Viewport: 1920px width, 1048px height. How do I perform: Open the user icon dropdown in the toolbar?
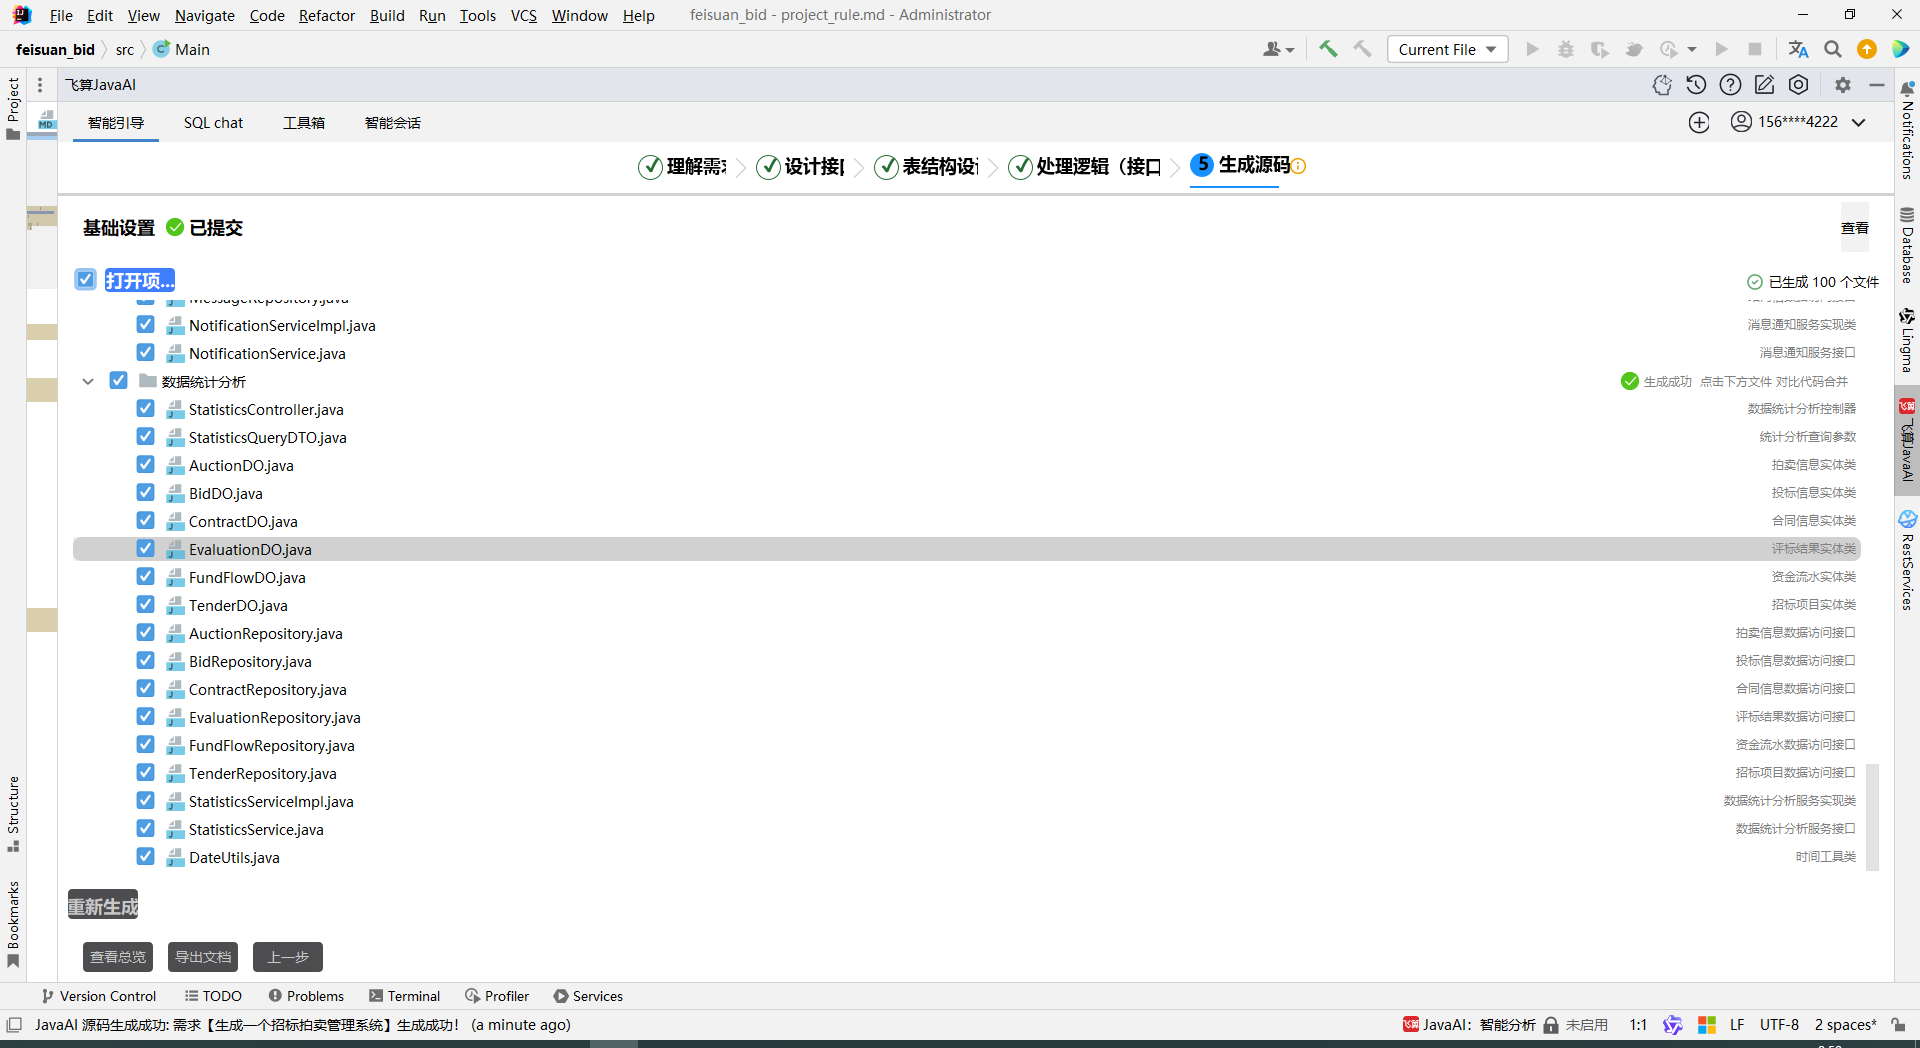coord(1278,49)
